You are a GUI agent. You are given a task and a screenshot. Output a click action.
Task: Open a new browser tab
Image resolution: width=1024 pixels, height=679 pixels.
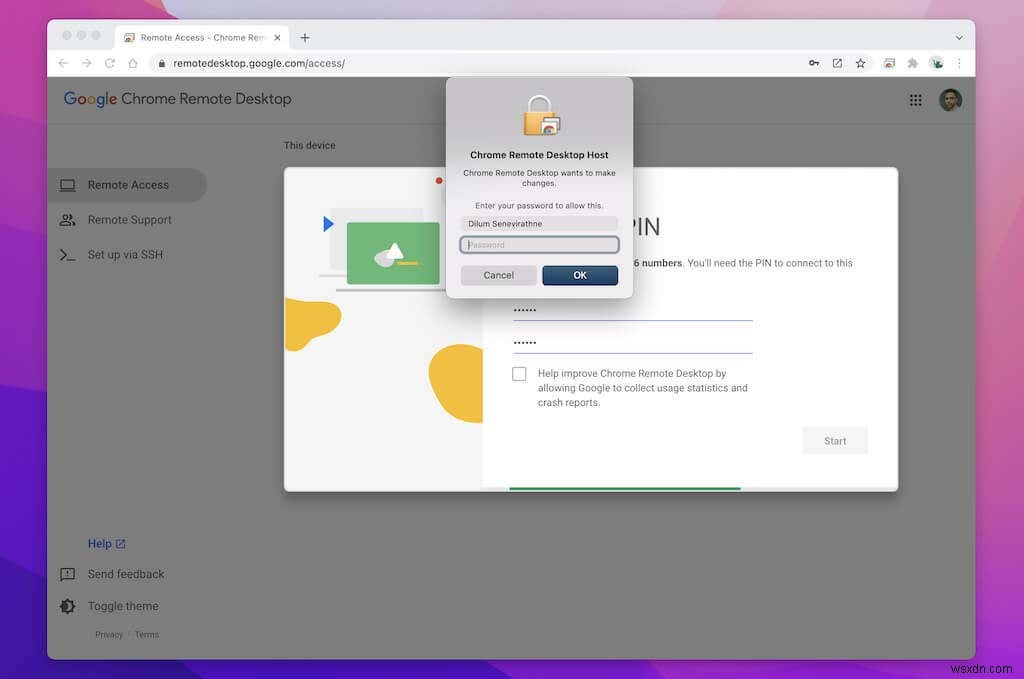(305, 37)
